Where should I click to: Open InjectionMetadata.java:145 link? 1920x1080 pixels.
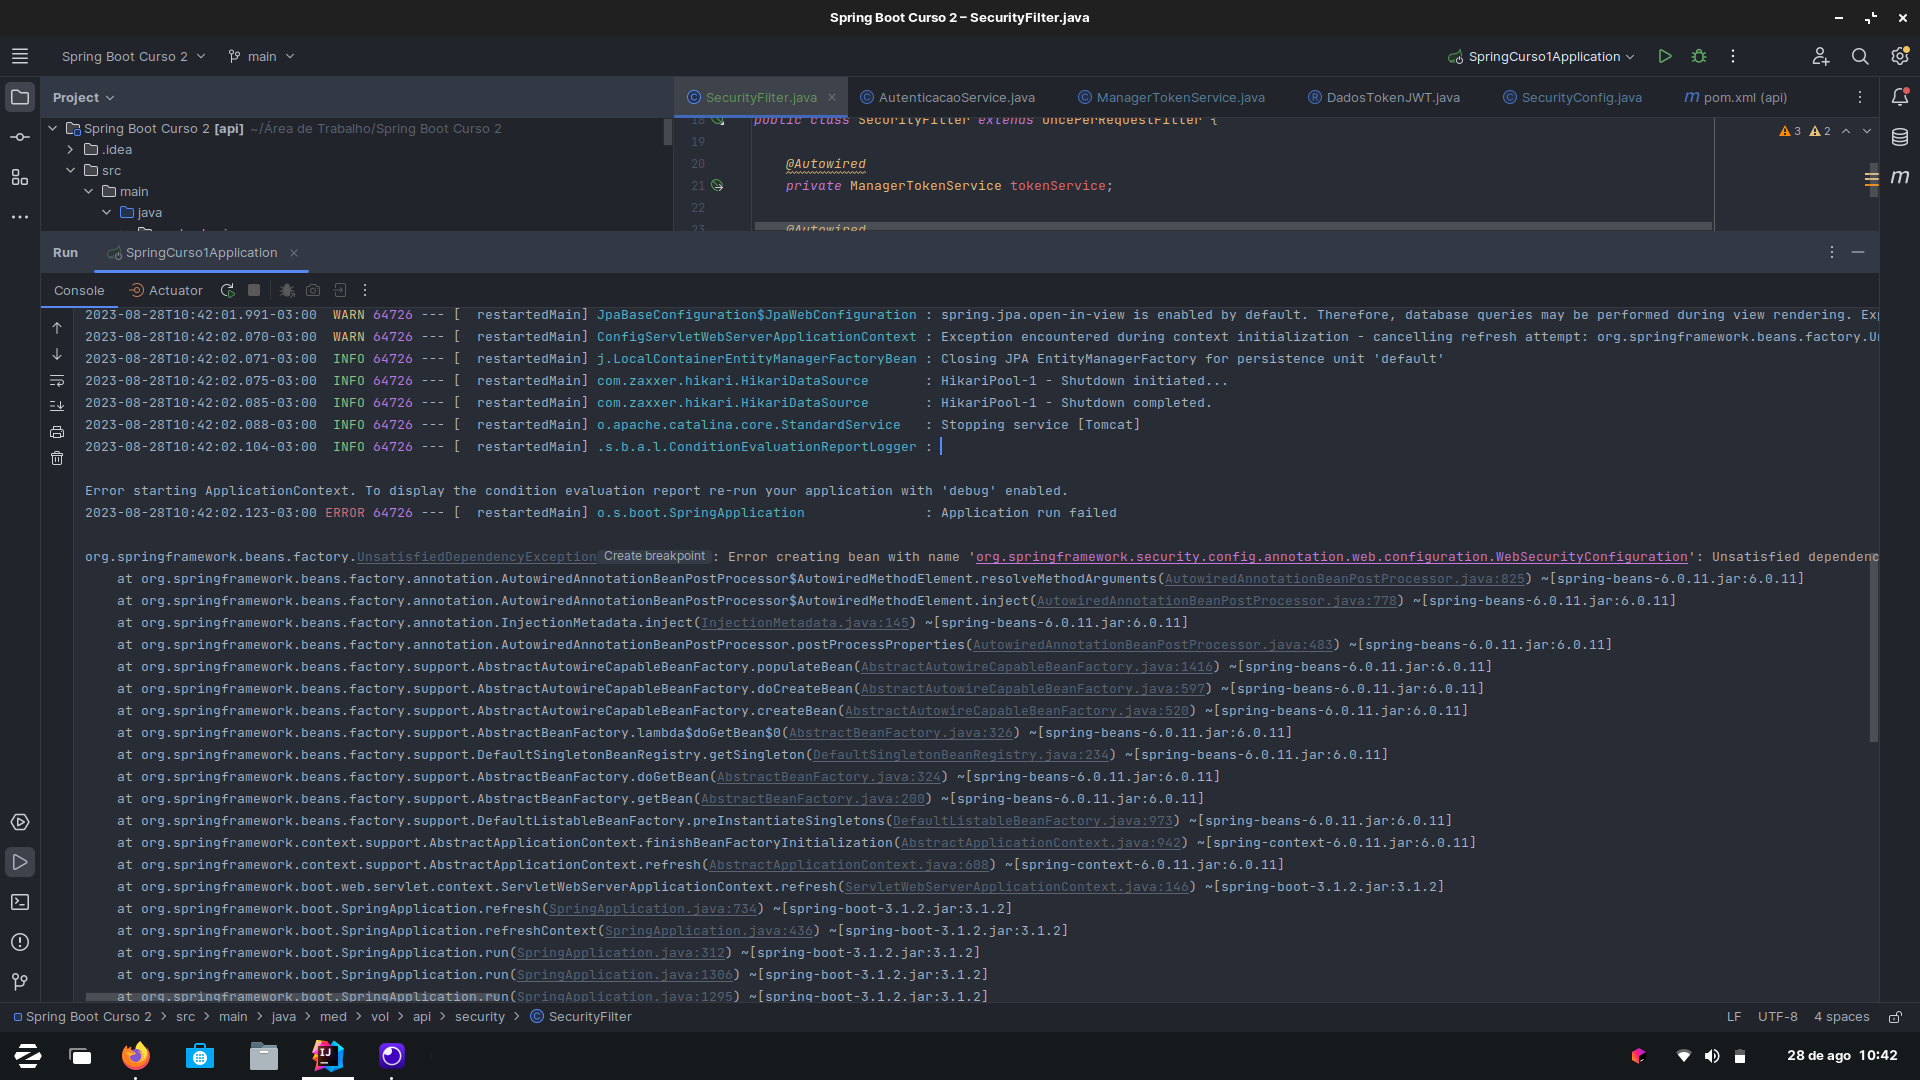pos(805,623)
